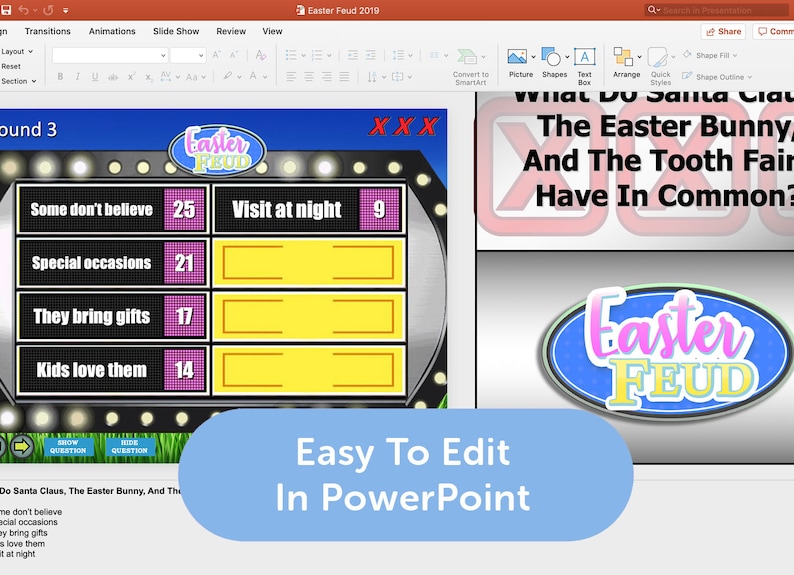Click the Share button
The height and width of the screenshot is (575, 794).
(x=723, y=31)
